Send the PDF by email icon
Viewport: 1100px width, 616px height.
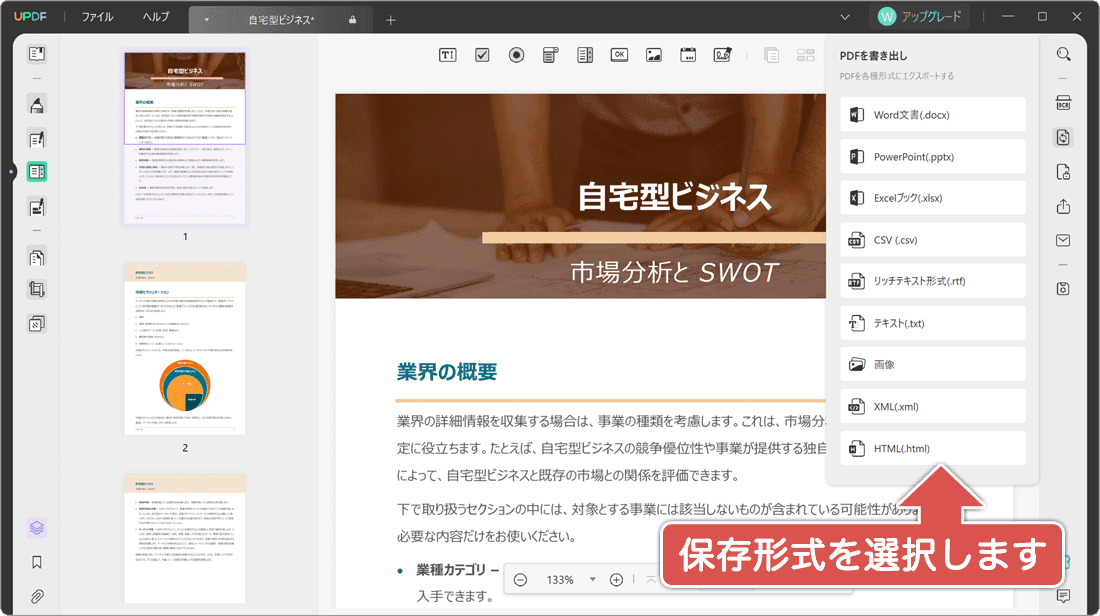1064,240
